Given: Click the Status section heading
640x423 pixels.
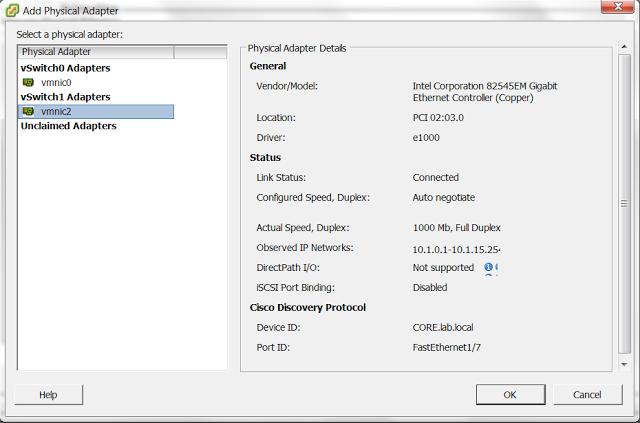Looking at the screenshot, I should (265, 158).
